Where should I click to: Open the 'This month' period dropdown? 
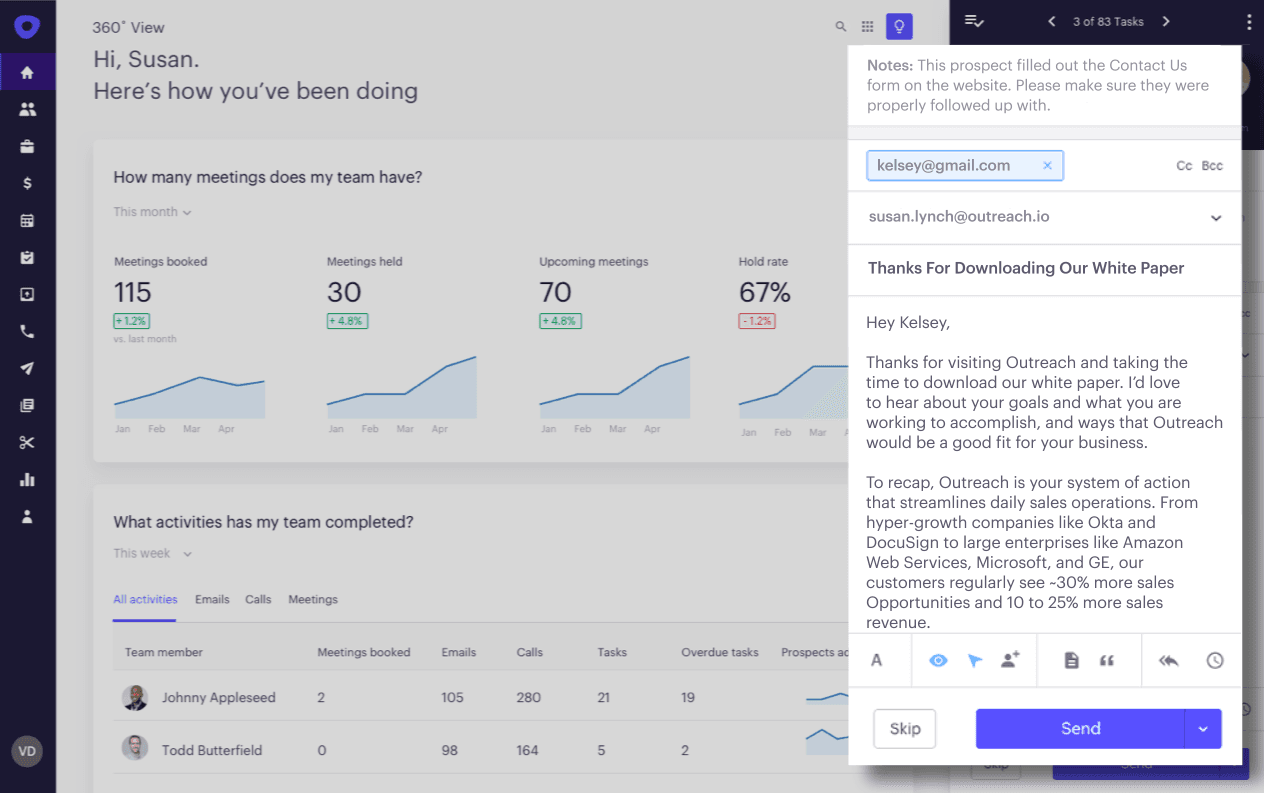tap(152, 212)
